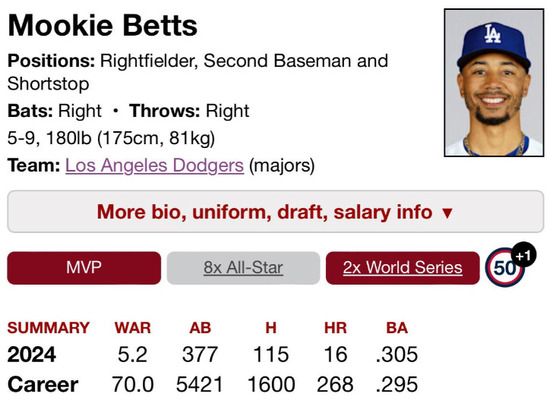Screen dimensions: 553x400
Task: Click the HR column header
Action: coord(335,328)
